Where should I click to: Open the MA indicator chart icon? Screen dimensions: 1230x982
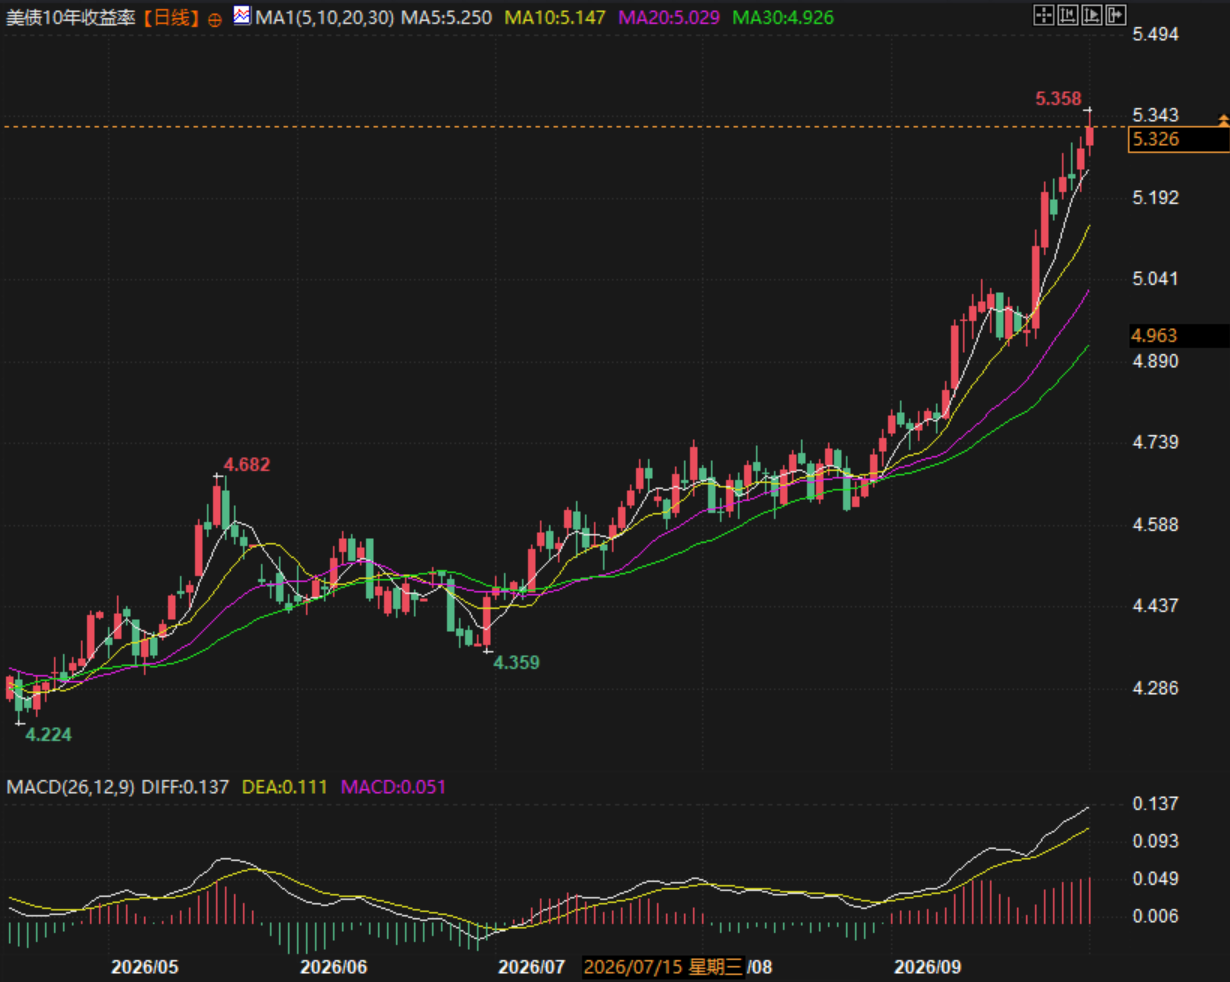242,15
